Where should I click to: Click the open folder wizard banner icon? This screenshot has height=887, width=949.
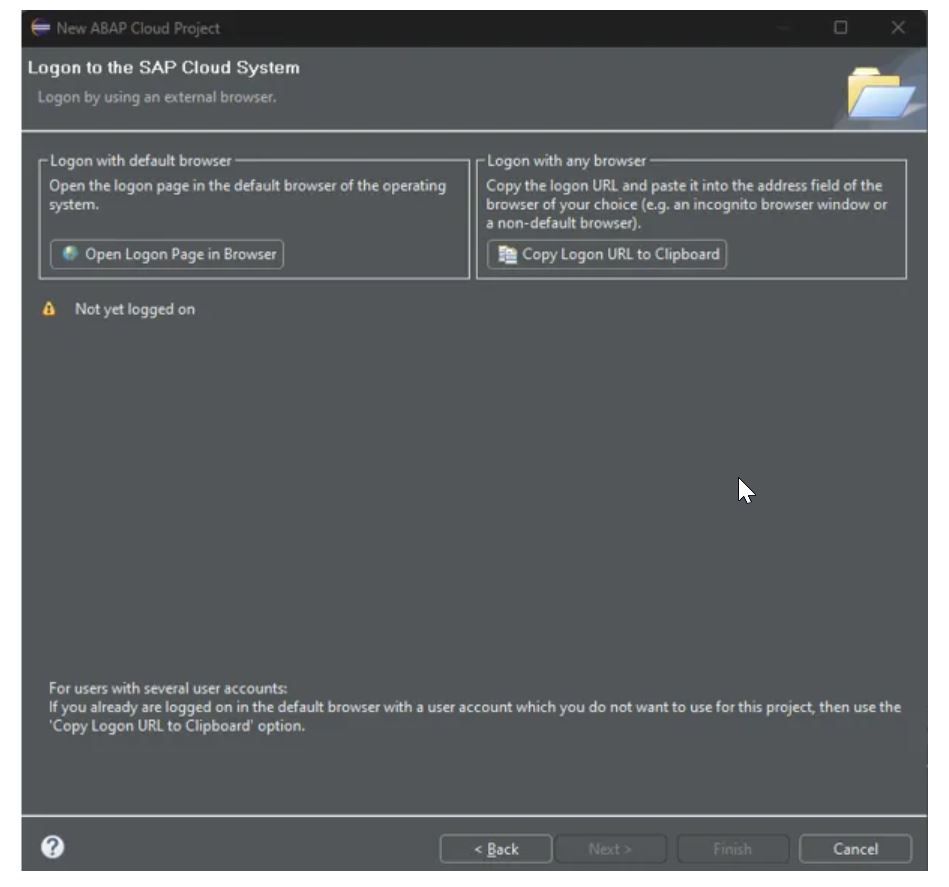881,93
